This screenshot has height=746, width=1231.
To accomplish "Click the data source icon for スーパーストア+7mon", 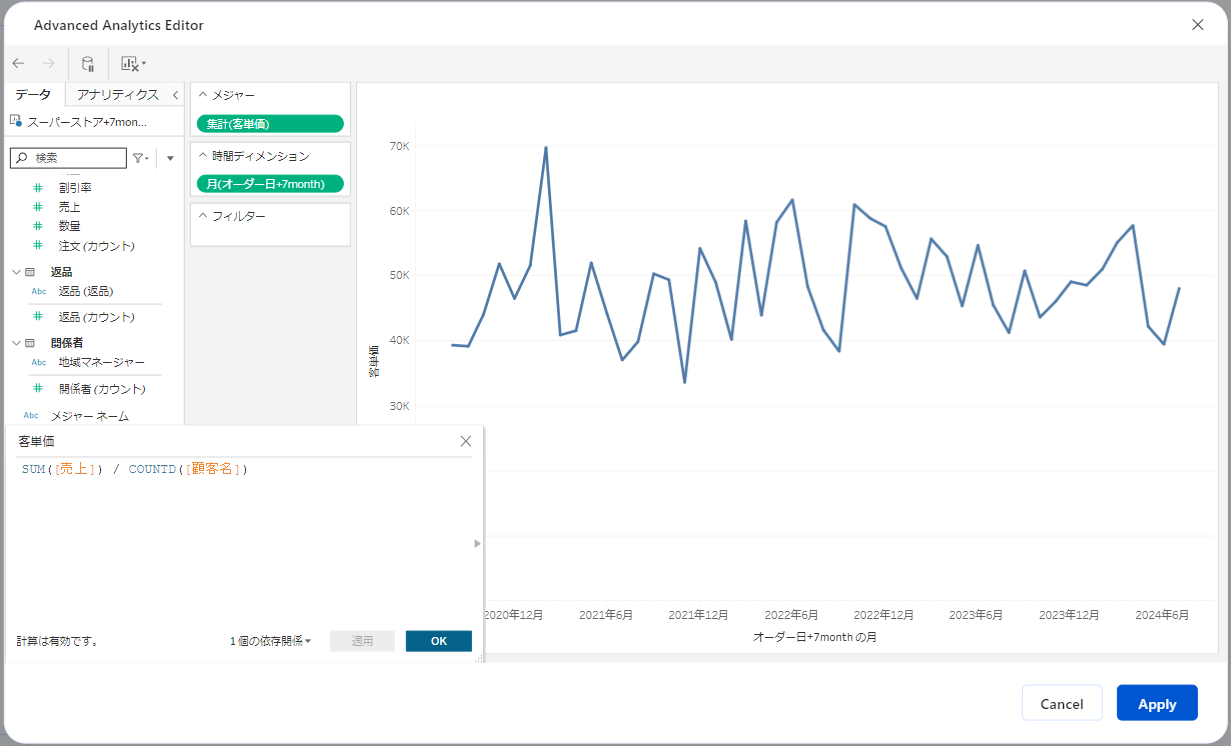I will (x=15, y=121).
